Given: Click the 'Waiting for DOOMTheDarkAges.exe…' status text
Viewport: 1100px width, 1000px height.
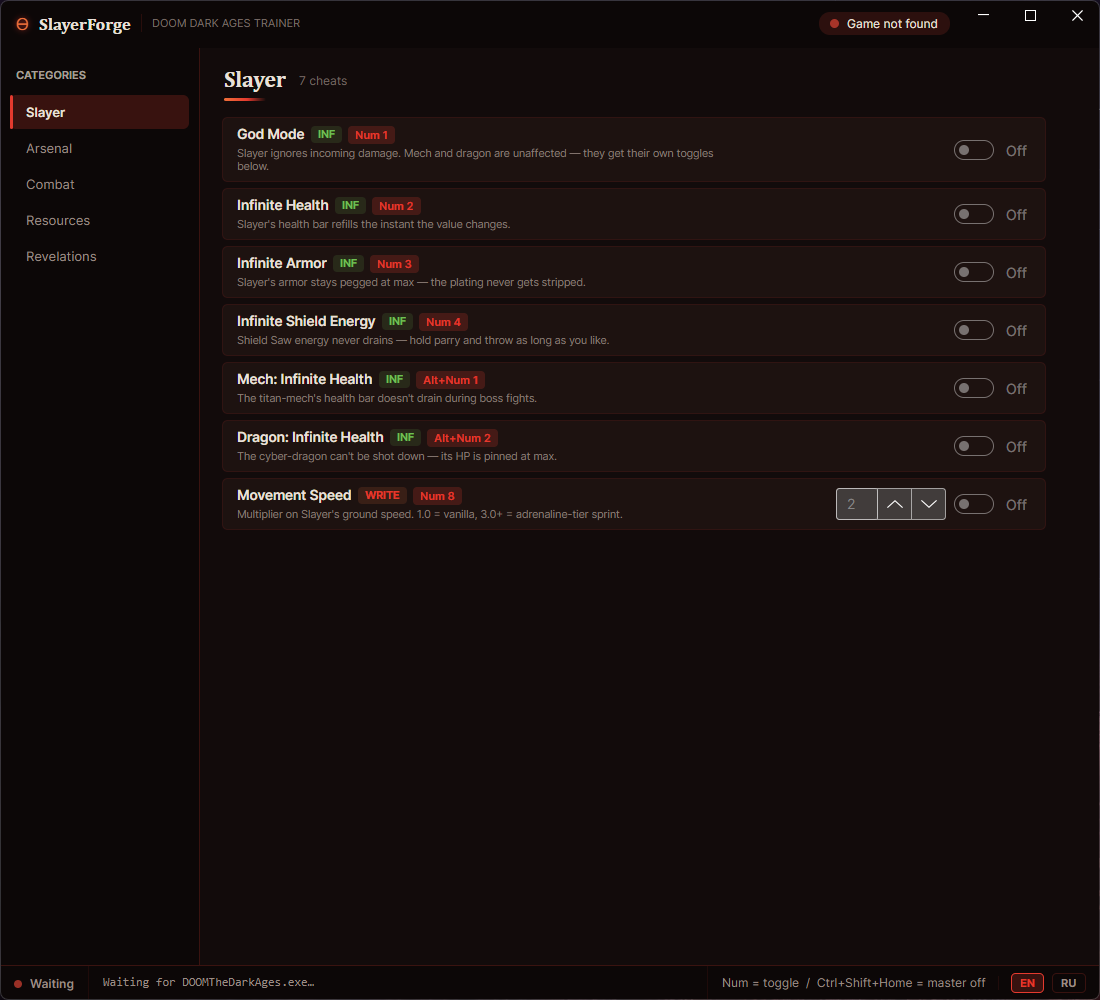Looking at the screenshot, I should [x=208, y=982].
